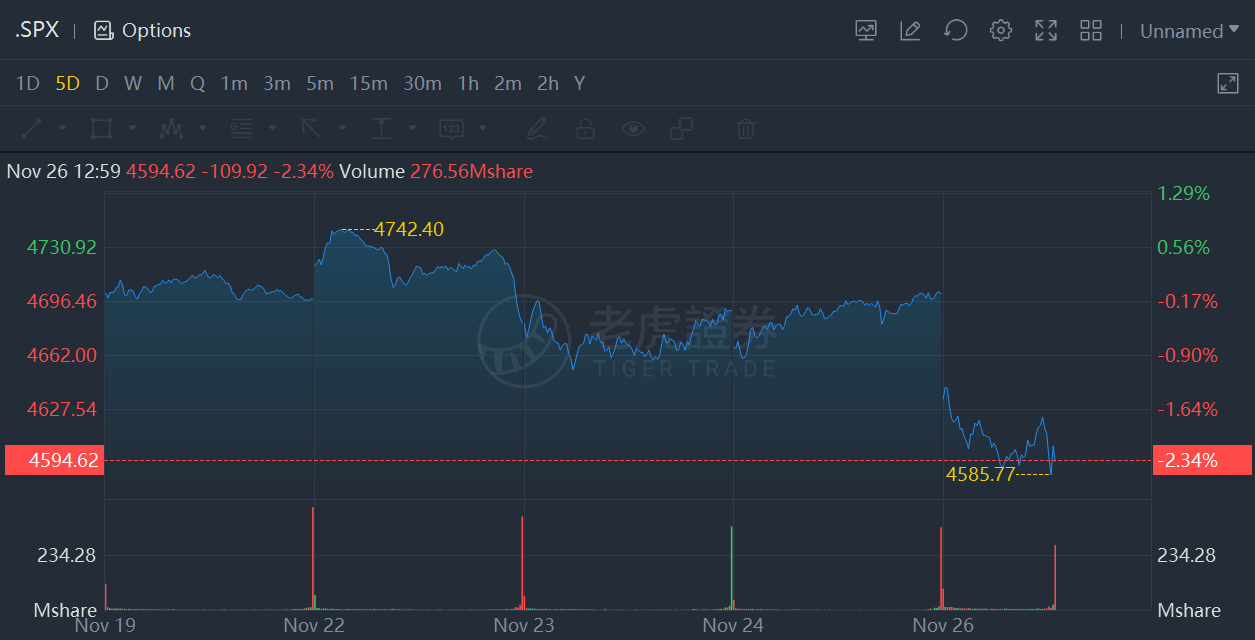Select the trend line drawing tool

click(x=32, y=128)
